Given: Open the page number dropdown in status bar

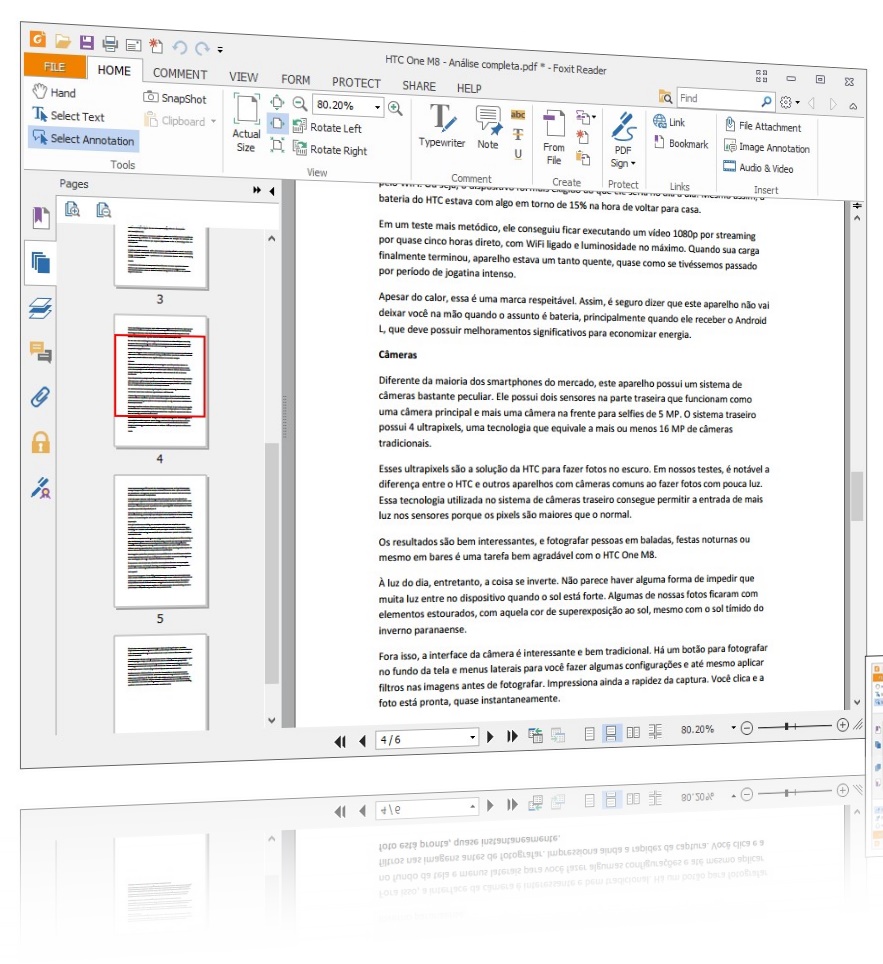Looking at the screenshot, I should pyautogui.click(x=472, y=737).
